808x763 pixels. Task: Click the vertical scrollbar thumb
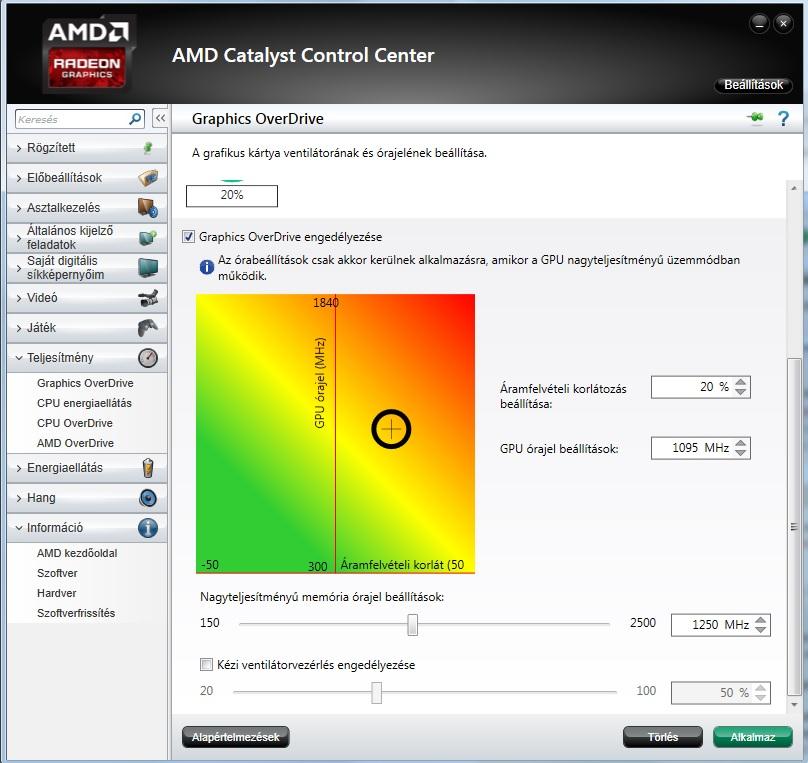coord(794,526)
